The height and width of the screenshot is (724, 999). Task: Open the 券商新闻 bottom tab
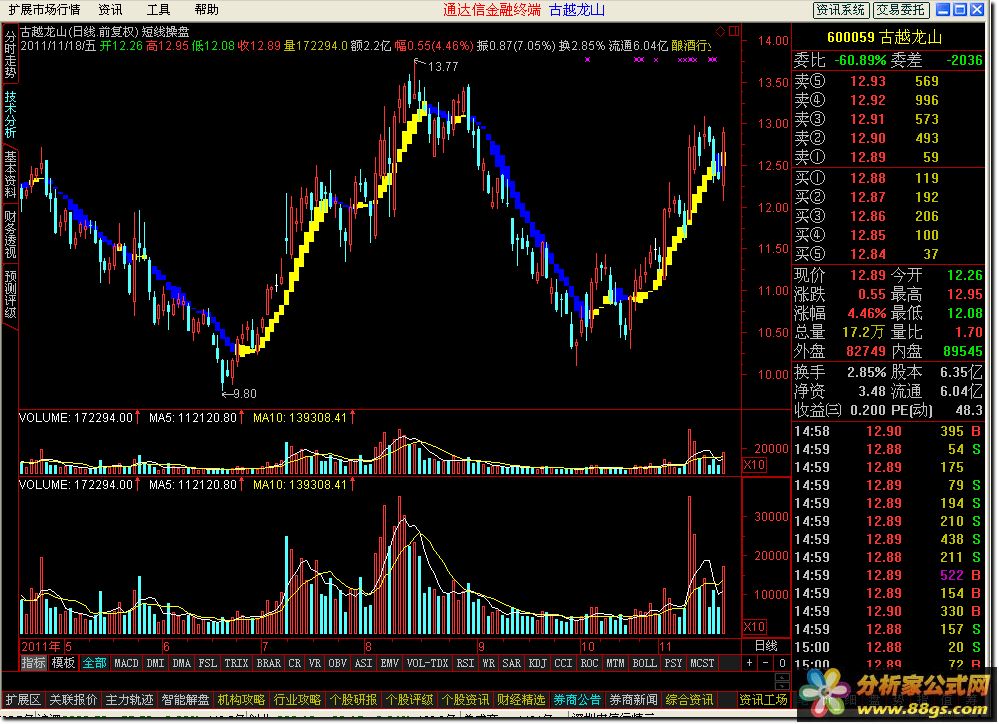[x=633, y=700]
